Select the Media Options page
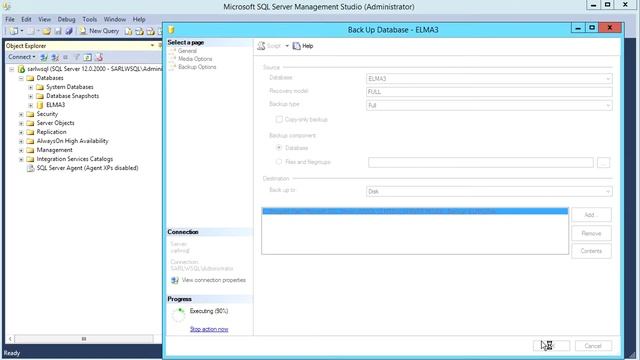This screenshot has width=640, height=360. [x=195, y=59]
